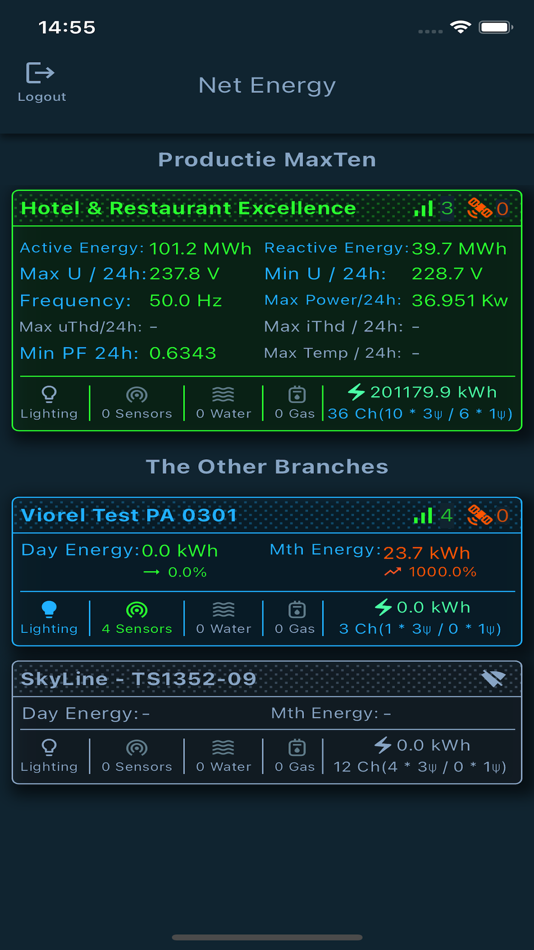This screenshot has width=534, height=950.
Task: Select the Mth Energy 23.7 kWh value
Action: coord(427,553)
